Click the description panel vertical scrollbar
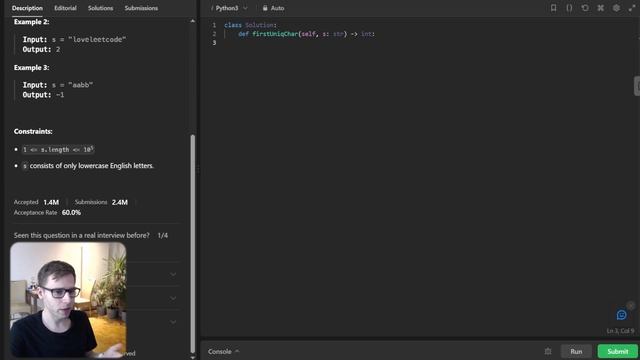The height and width of the screenshot is (360, 640). click(x=193, y=243)
